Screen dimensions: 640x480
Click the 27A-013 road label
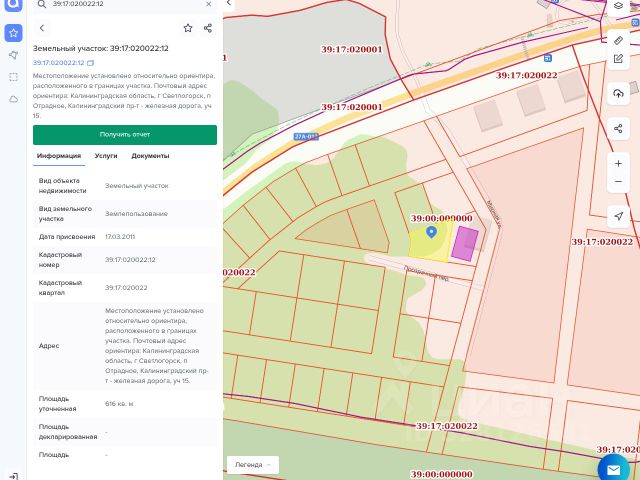point(306,136)
